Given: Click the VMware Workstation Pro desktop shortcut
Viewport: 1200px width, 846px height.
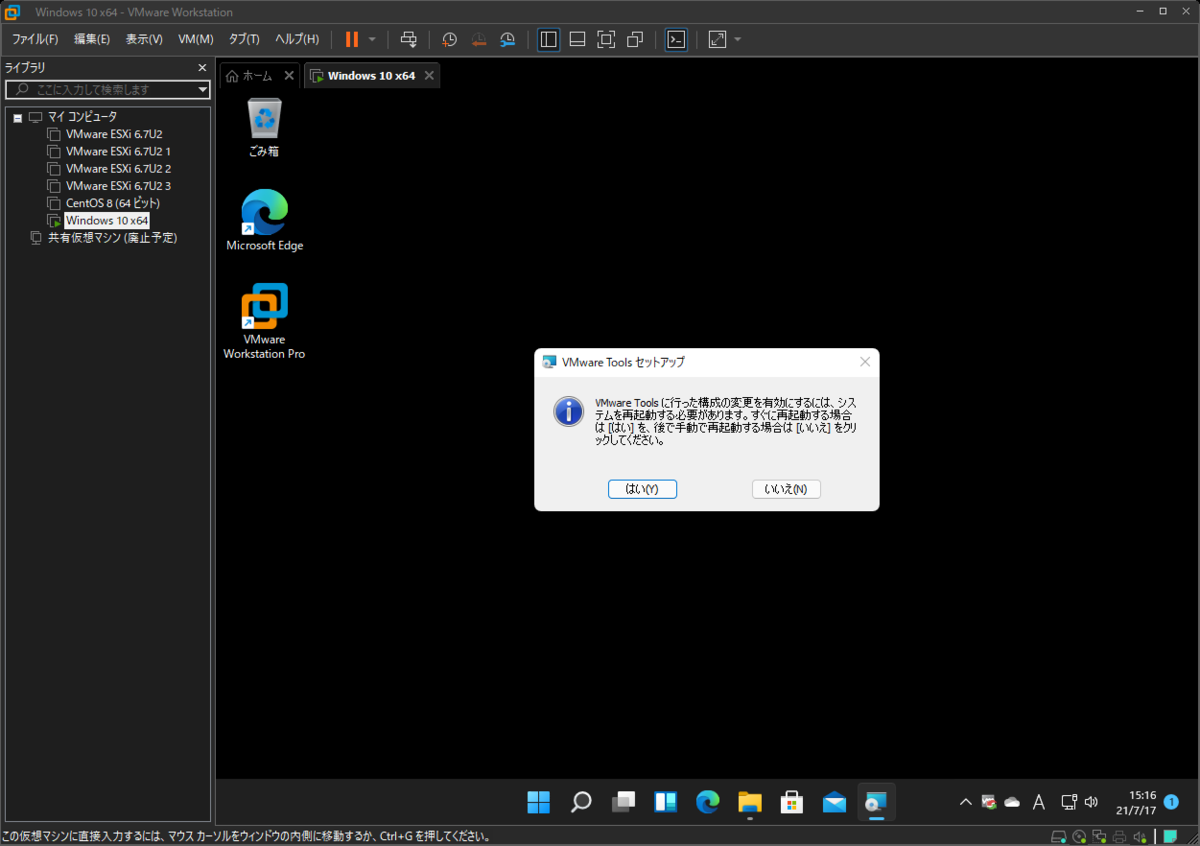Looking at the screenshot, I should point(264,321).
